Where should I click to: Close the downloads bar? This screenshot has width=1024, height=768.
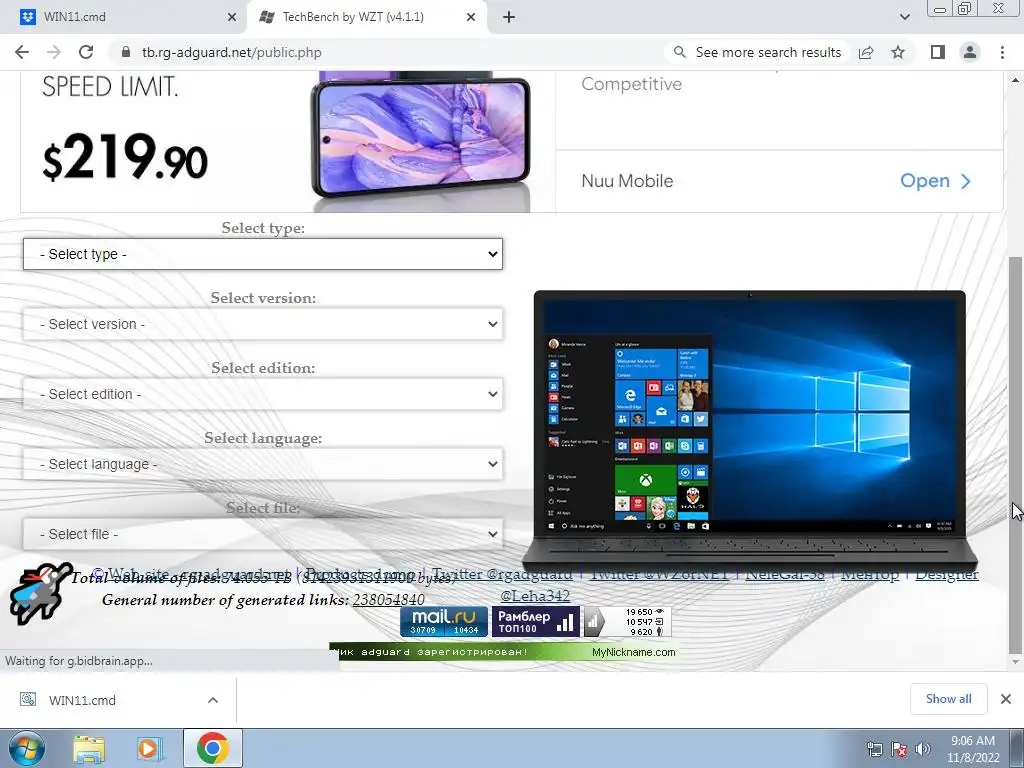(x=1006, y=699)
